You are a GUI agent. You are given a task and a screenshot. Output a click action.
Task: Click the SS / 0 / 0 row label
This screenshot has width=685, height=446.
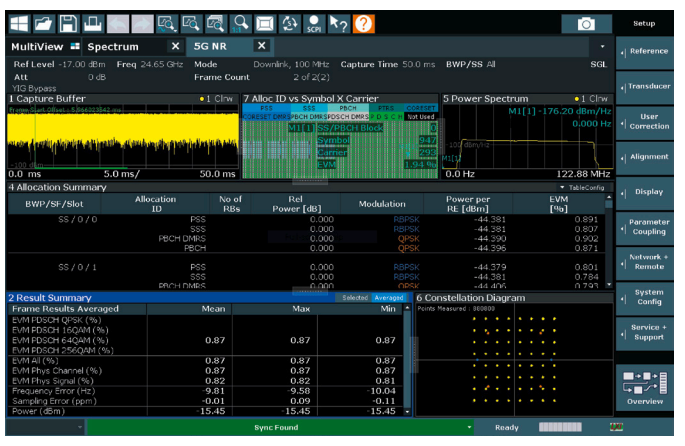pos(77,219)
